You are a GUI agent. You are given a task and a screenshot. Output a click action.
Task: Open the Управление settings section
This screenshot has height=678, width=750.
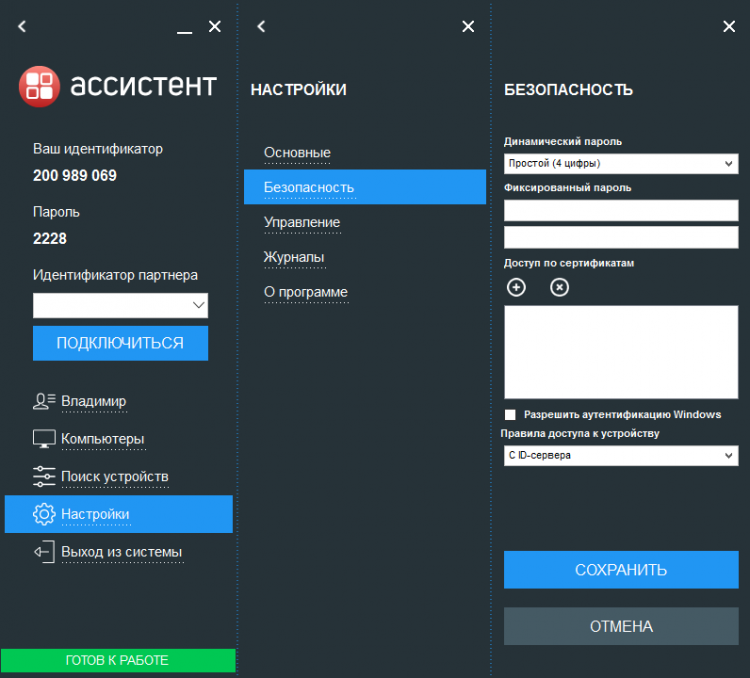point(302,222)
